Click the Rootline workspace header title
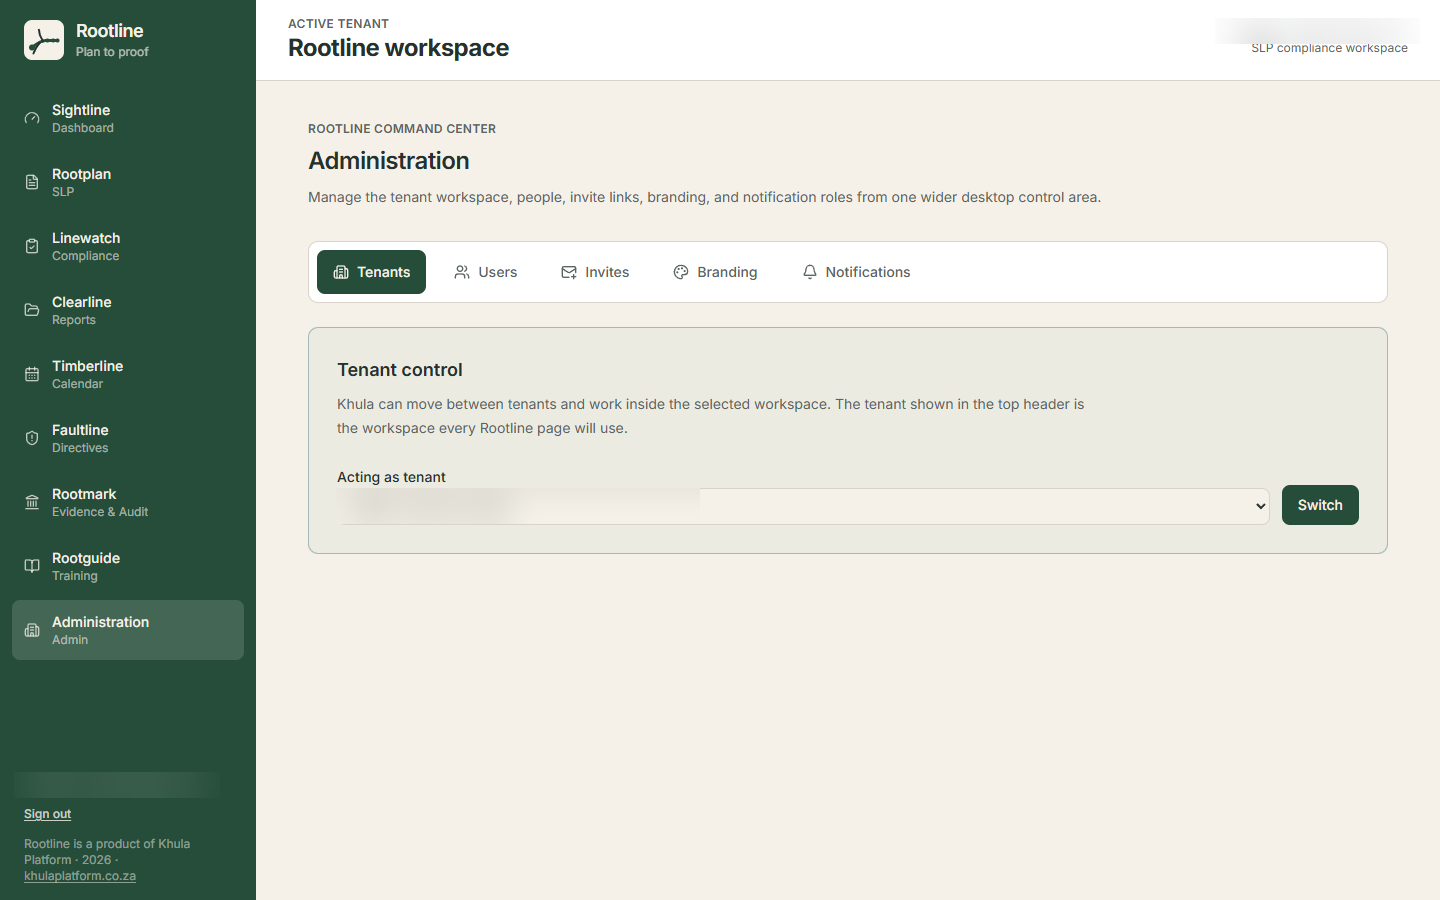Screen dimensions: 1440x900 (x=398, y=48)
